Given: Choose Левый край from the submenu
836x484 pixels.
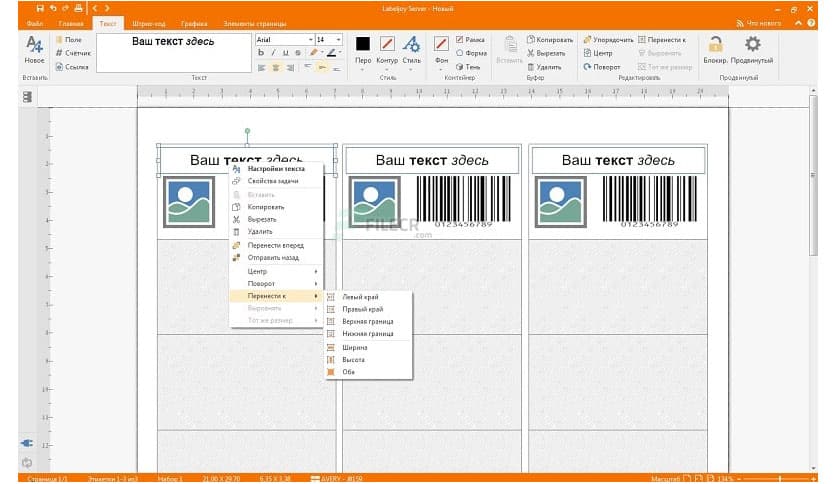Looking at the screenshot, I should (360, 297).
